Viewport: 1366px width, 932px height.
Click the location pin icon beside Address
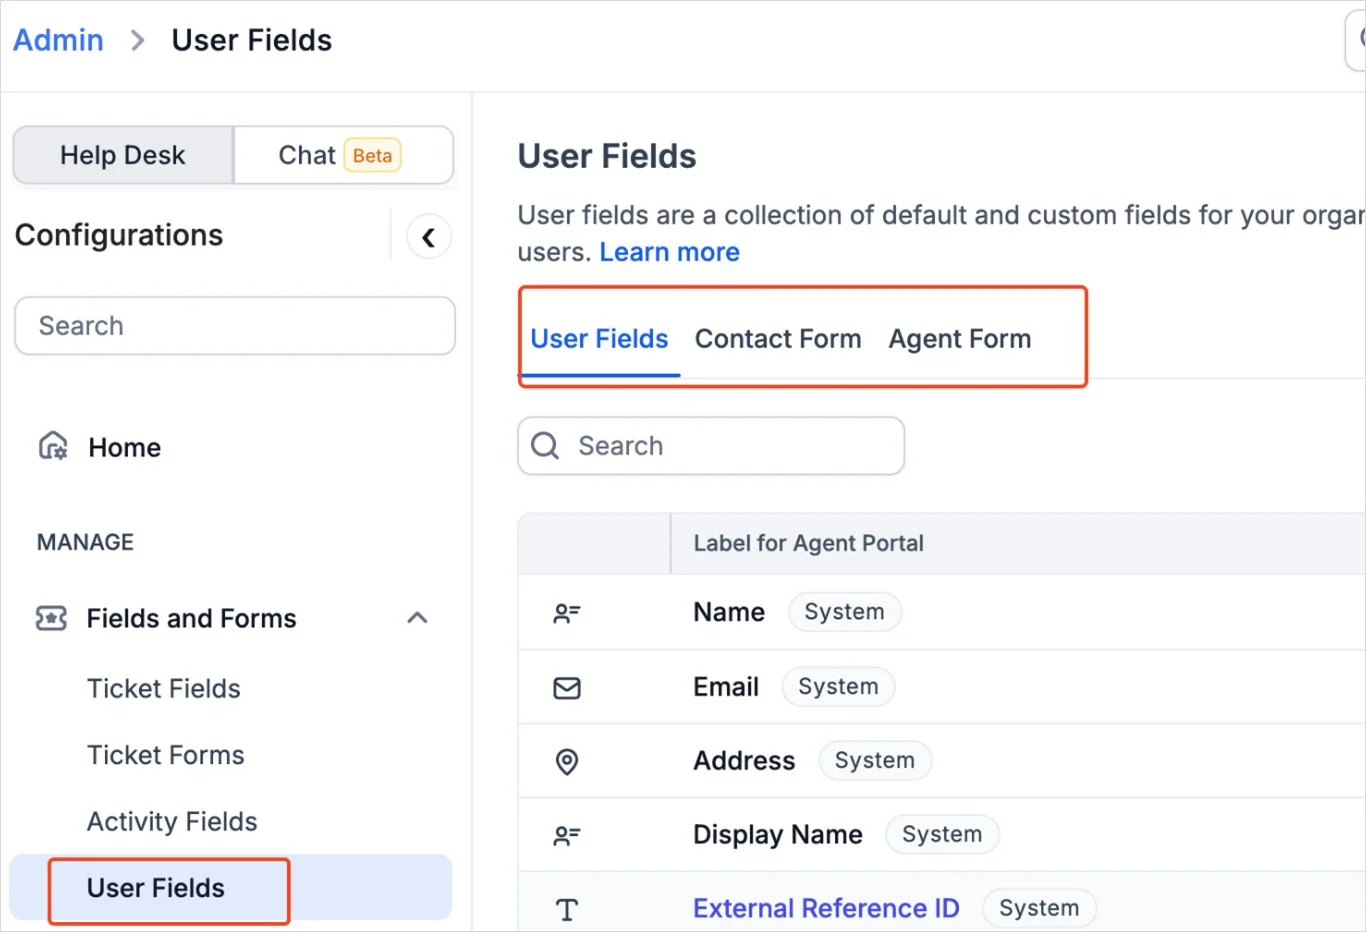(567, 761)
